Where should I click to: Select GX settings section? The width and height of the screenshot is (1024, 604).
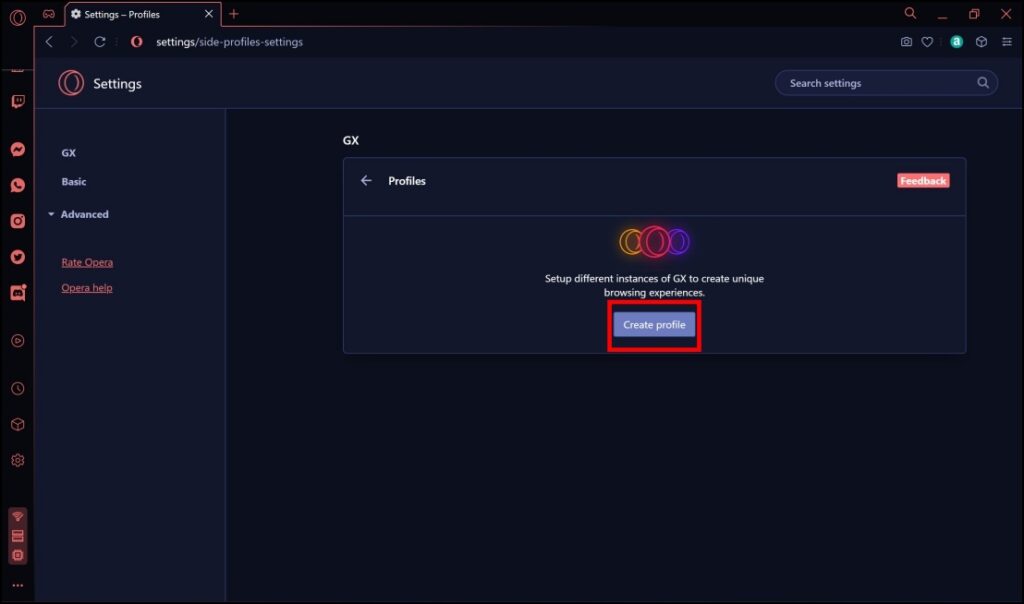[x=69, y=153]
